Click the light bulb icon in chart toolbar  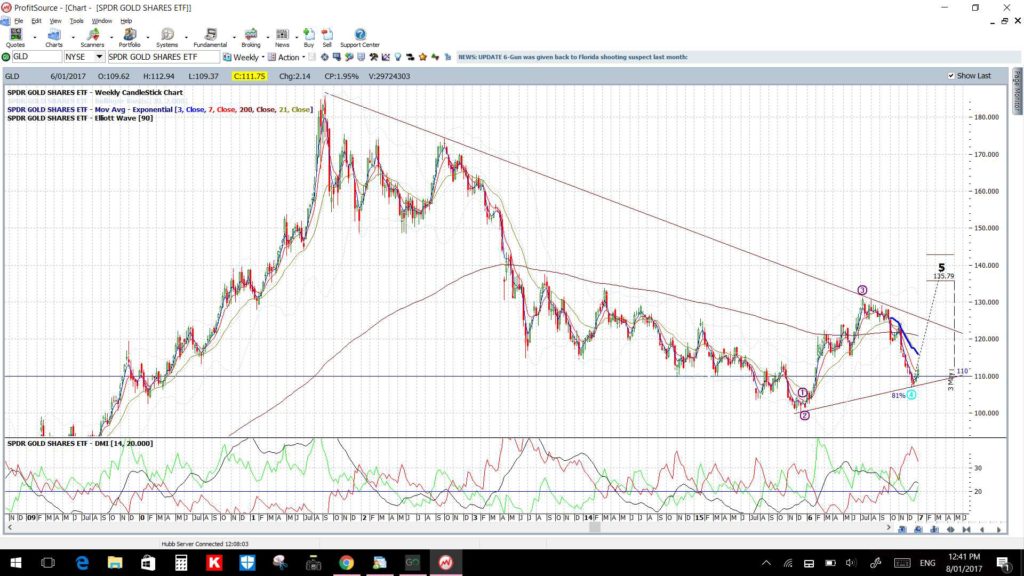pyautogui.click(x=398, y=57)
